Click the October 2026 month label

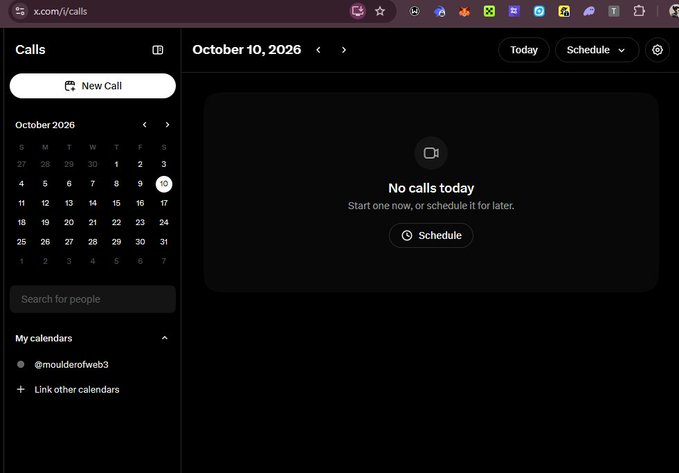[45, 125]
